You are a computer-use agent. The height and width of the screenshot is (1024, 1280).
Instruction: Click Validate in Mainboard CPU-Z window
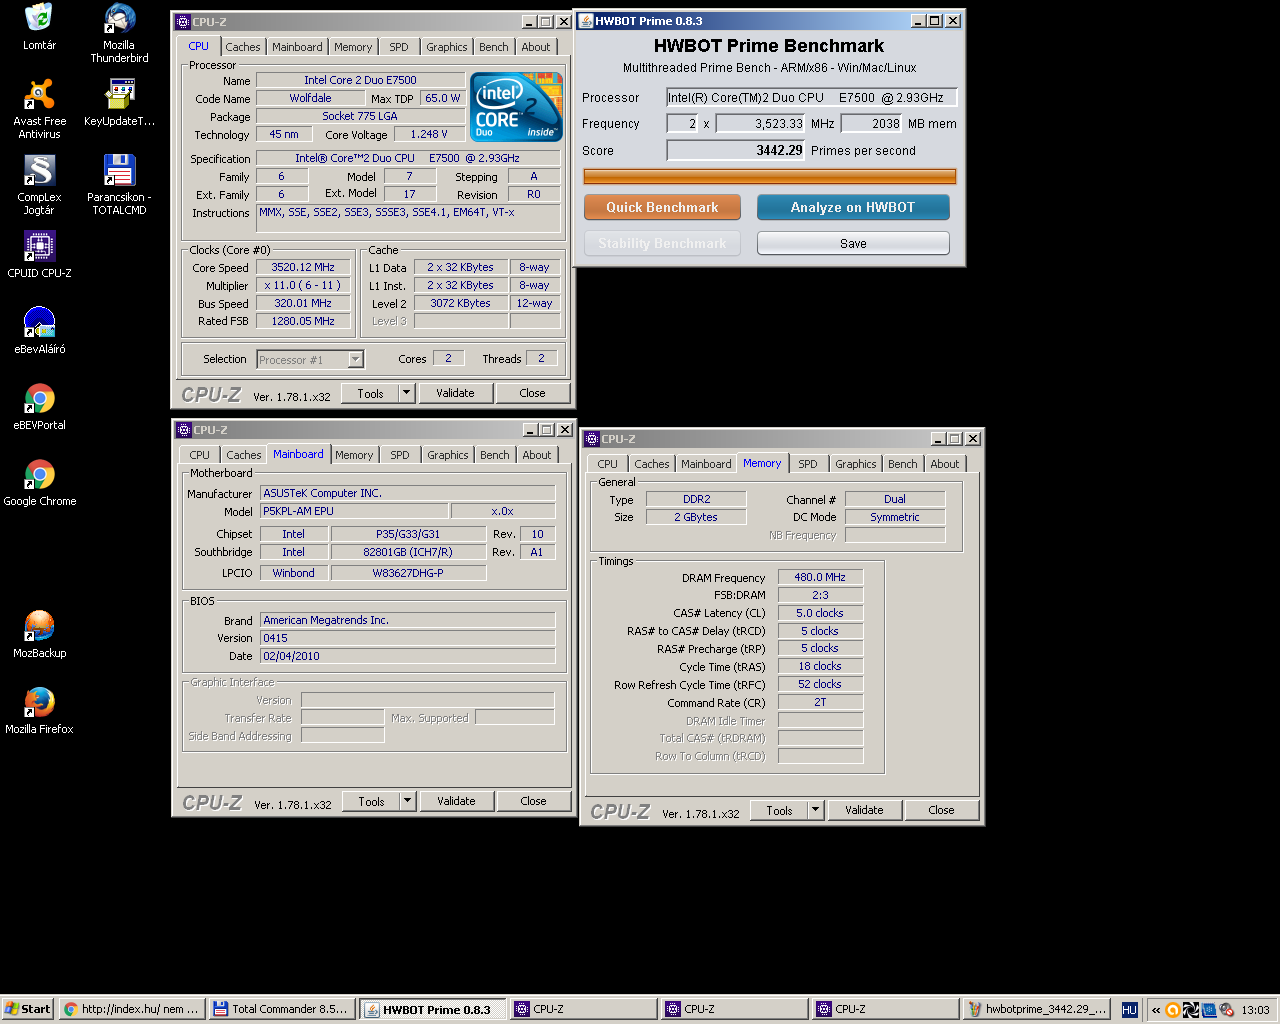456,801
